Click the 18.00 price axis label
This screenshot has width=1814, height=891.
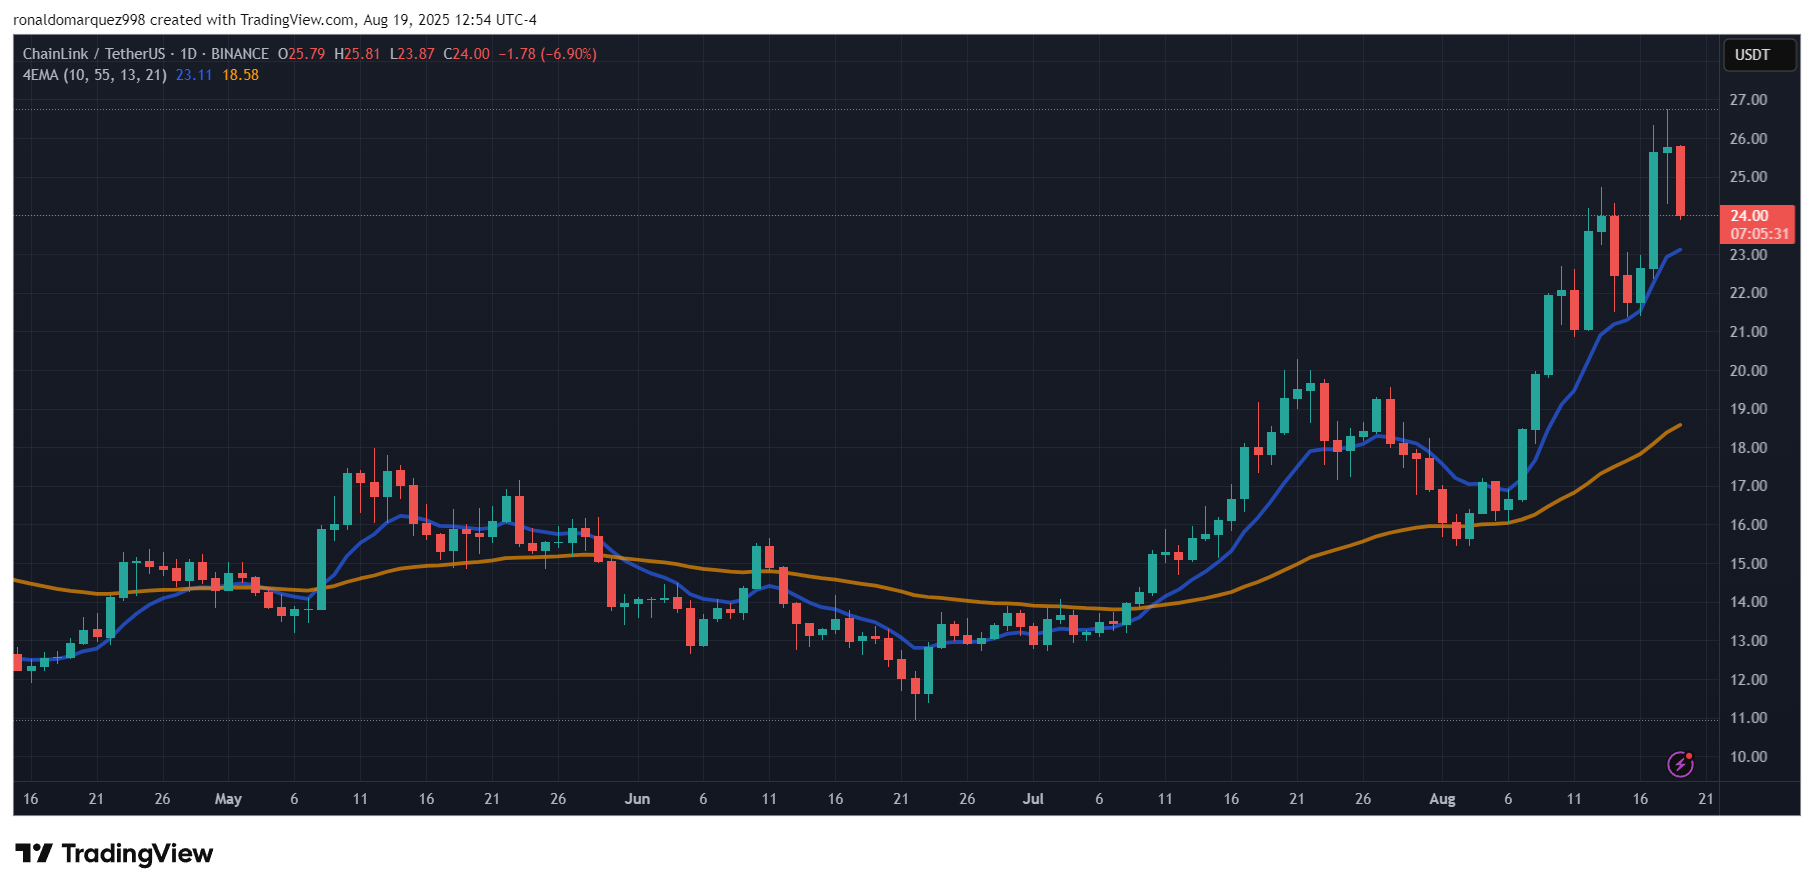(x=1748, y=448)
